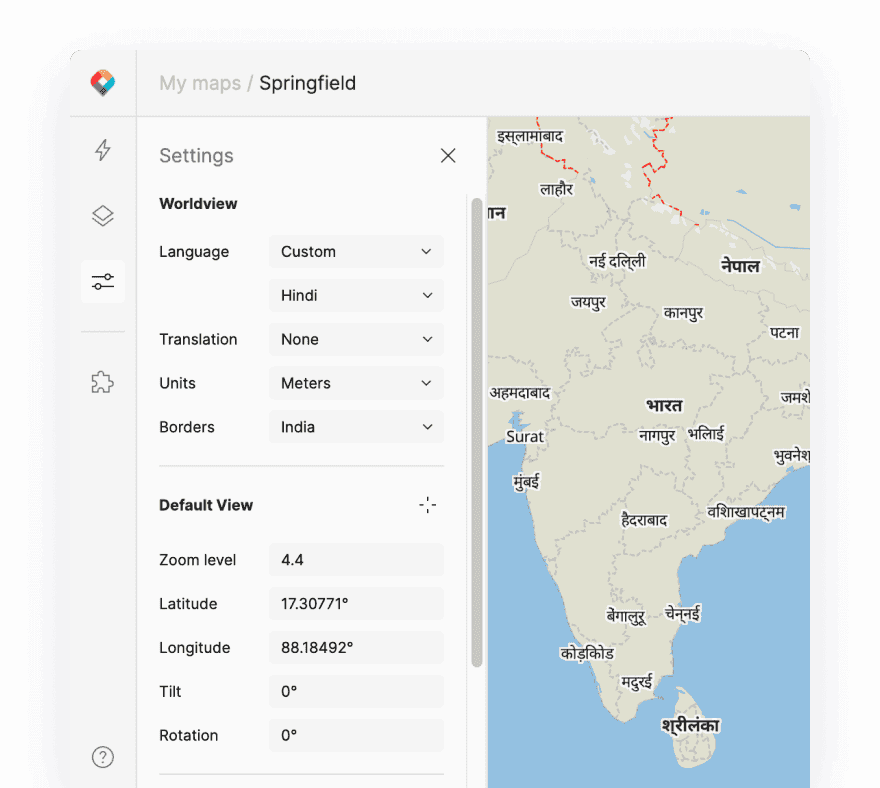Open the layers panel icon
The image size is (880, 788).
click(103, 216)
